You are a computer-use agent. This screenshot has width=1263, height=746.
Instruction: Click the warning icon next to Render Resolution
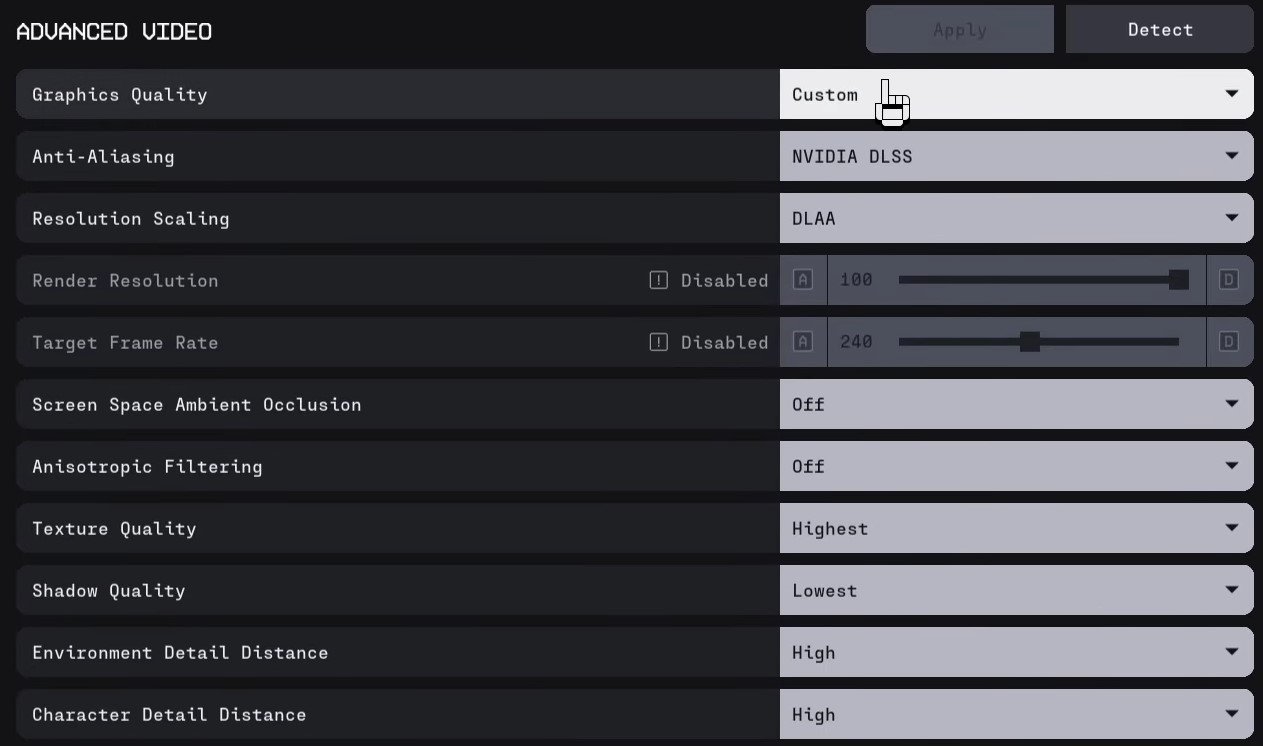[x=658, y=280]
